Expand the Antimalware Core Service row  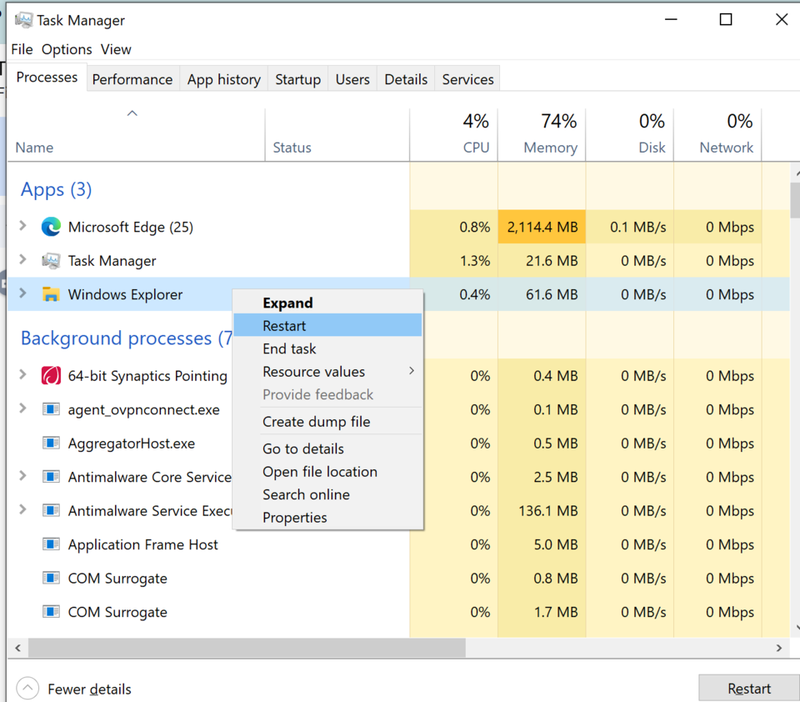coord(22,475)
